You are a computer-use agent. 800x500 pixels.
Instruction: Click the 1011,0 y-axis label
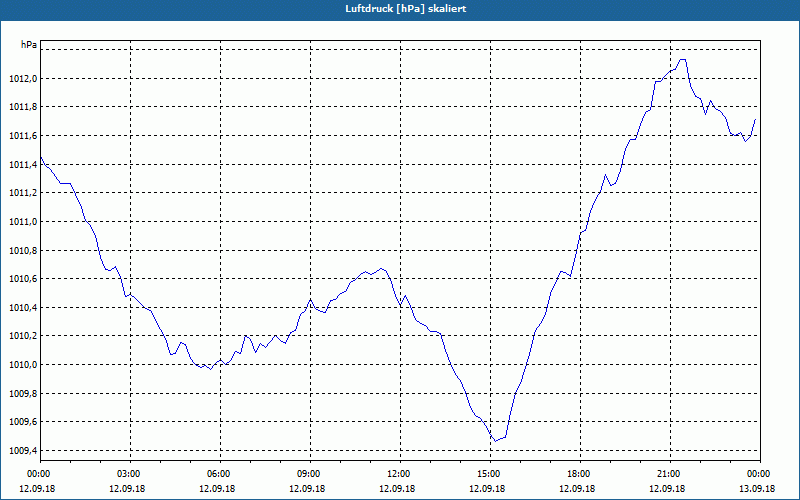[22, 221]
